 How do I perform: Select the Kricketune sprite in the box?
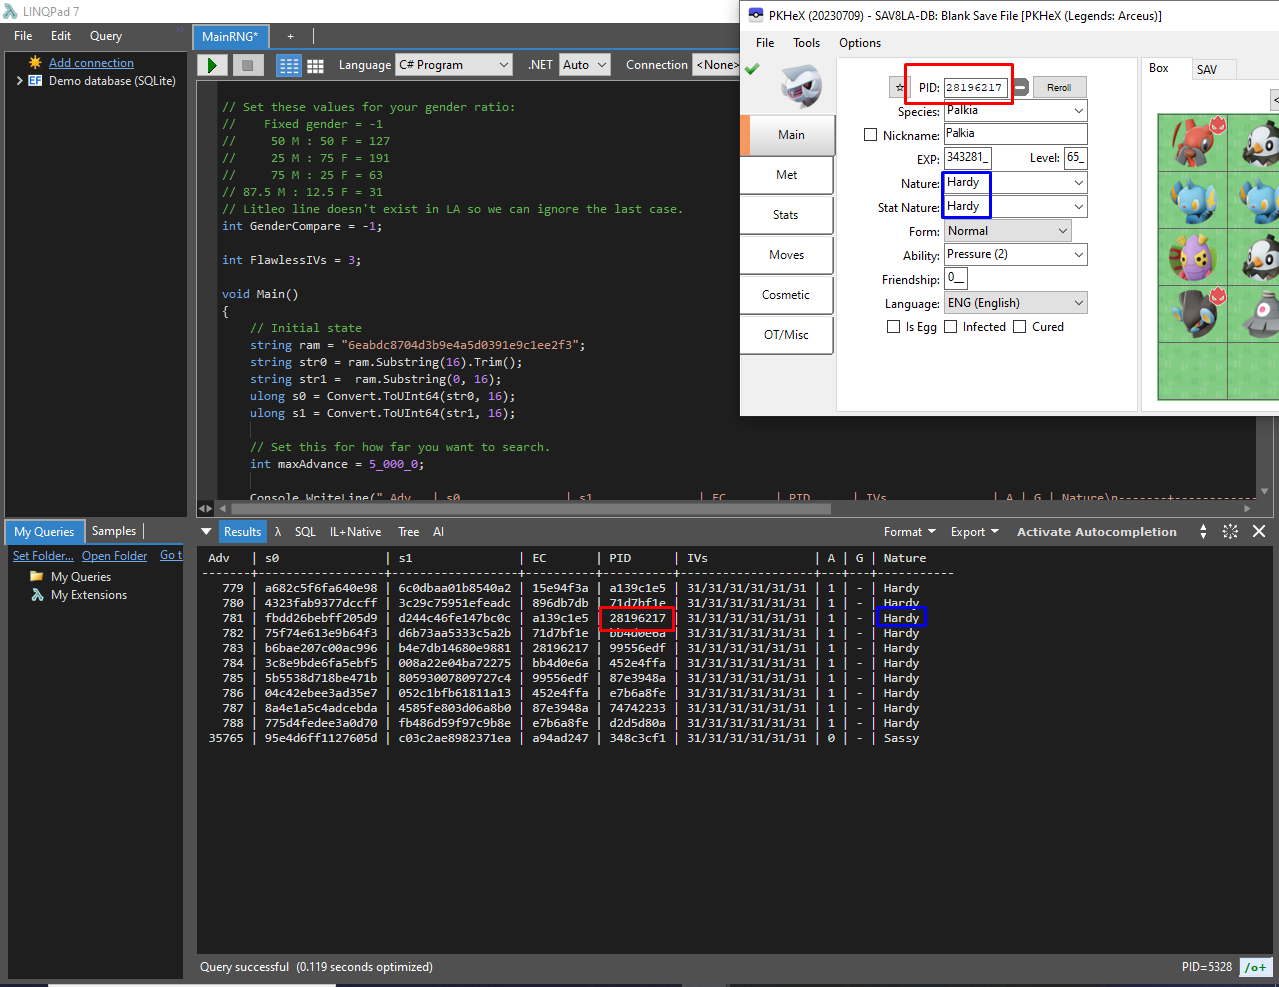tap(1192, 143)
